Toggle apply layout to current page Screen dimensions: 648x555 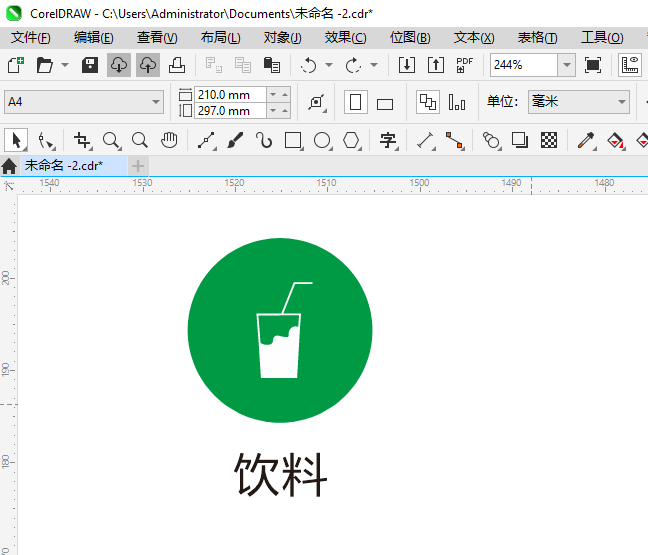(457, 102)
